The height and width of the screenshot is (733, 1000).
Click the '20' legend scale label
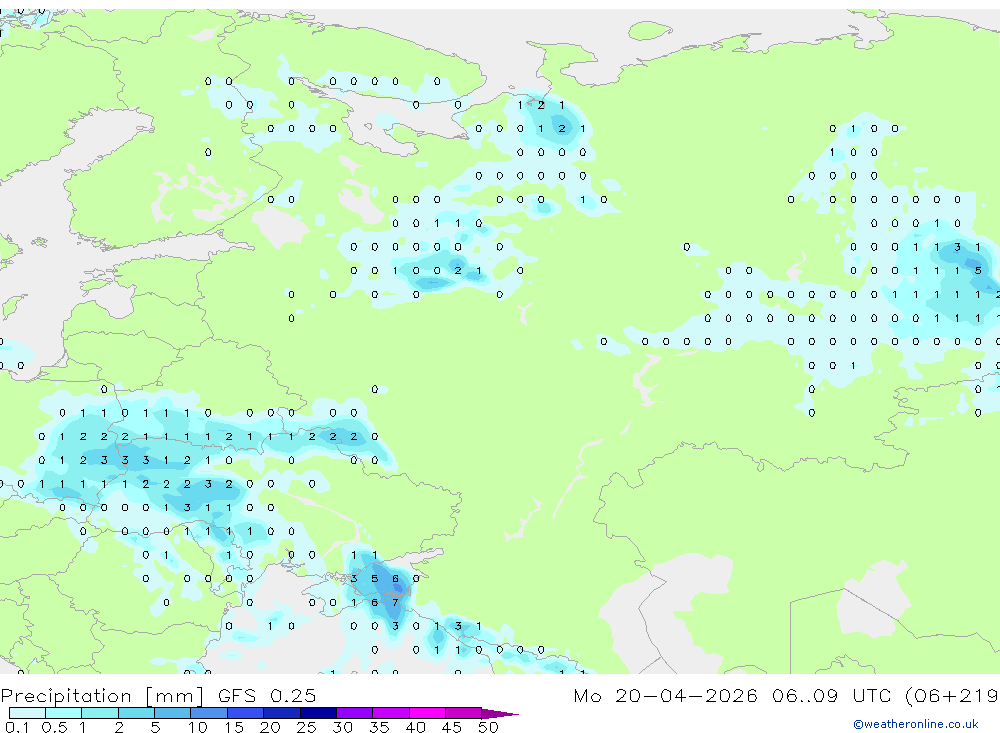tap(270, 727)
